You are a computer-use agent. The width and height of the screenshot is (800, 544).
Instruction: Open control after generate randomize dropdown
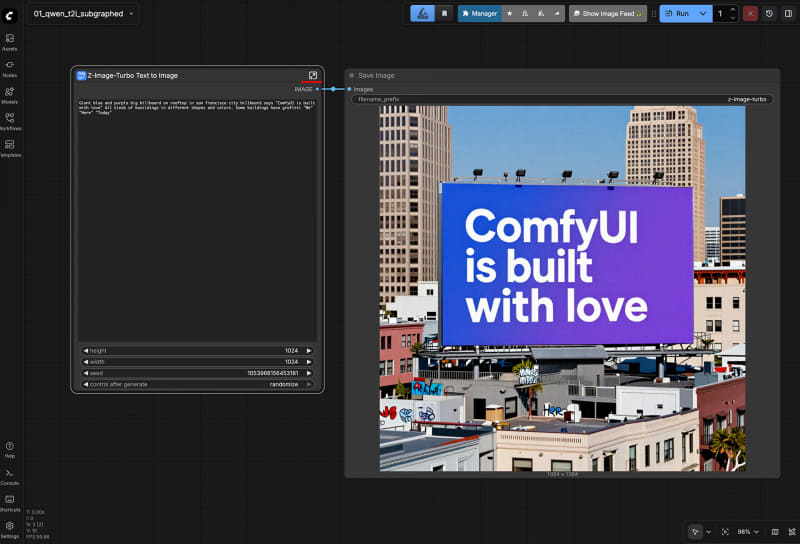coord(197,384)
